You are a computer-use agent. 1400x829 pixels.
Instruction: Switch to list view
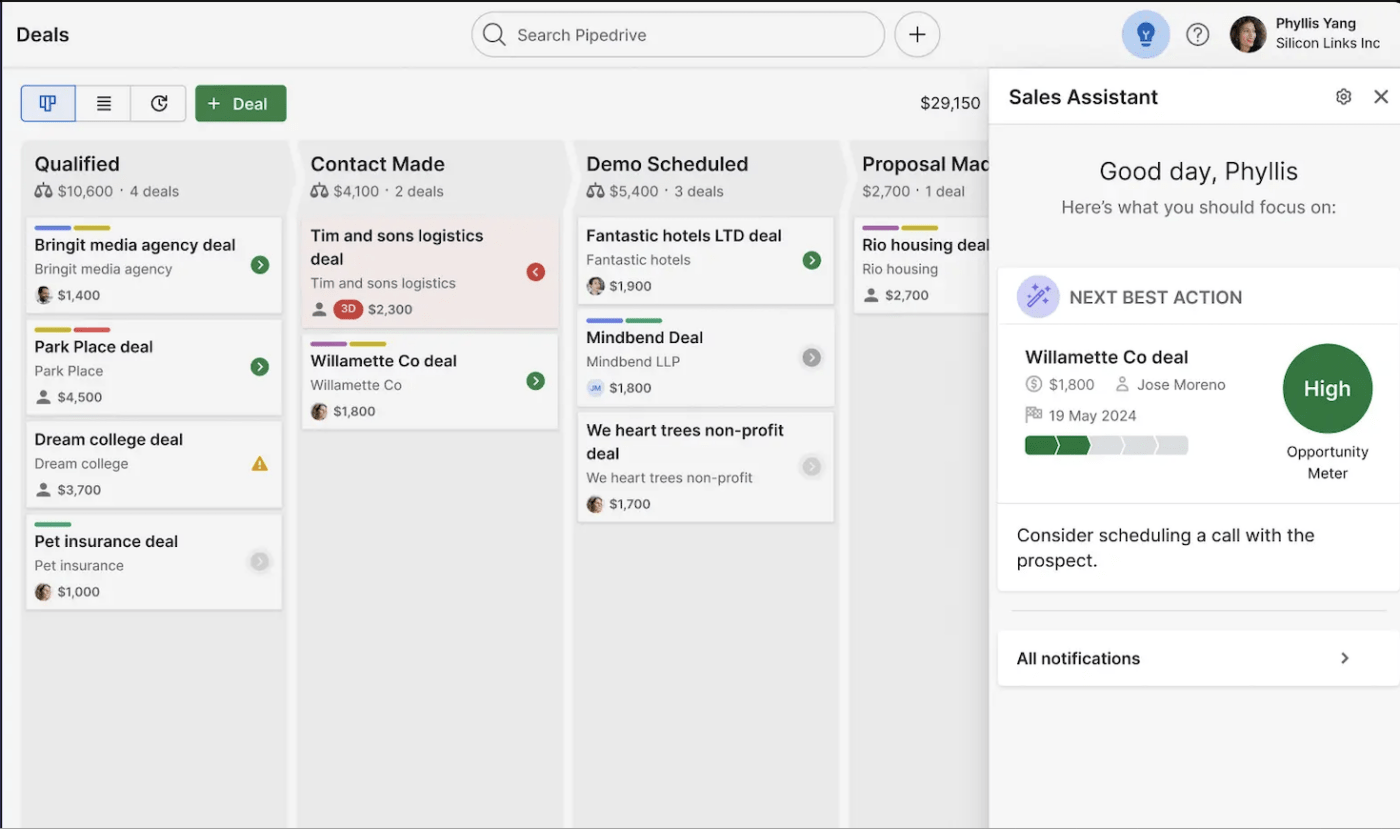tap(104, 103)
